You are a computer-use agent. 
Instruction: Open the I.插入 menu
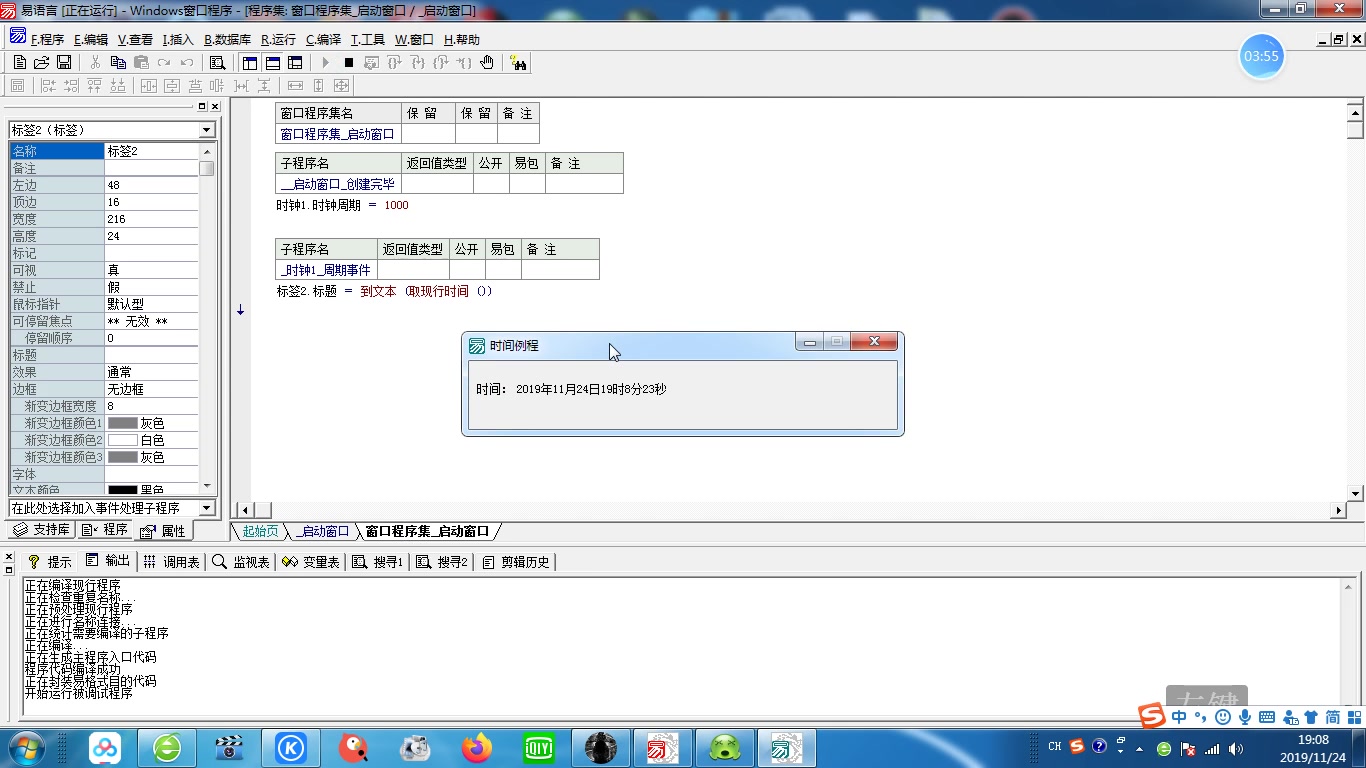pos(178,40)
